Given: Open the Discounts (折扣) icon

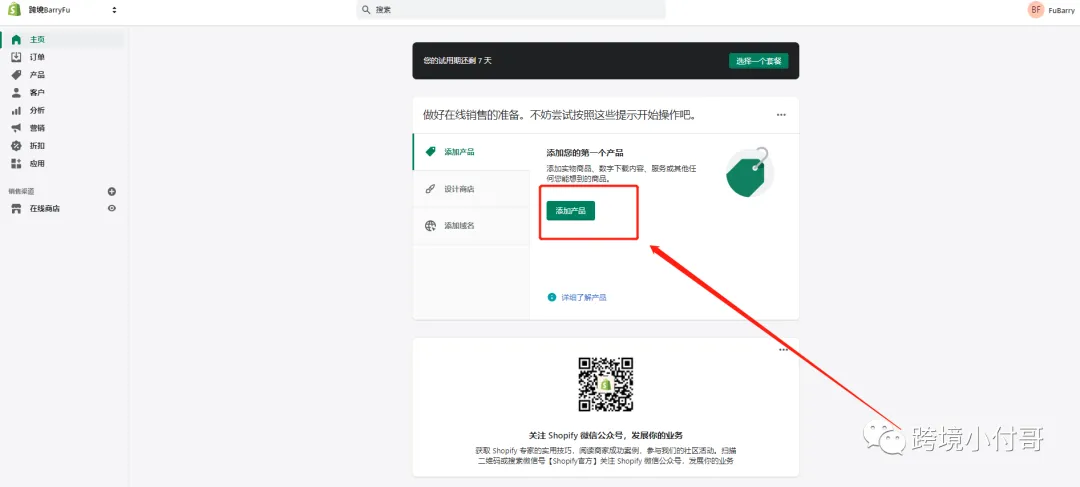Looking at the screenshot, I should (17, 146).
